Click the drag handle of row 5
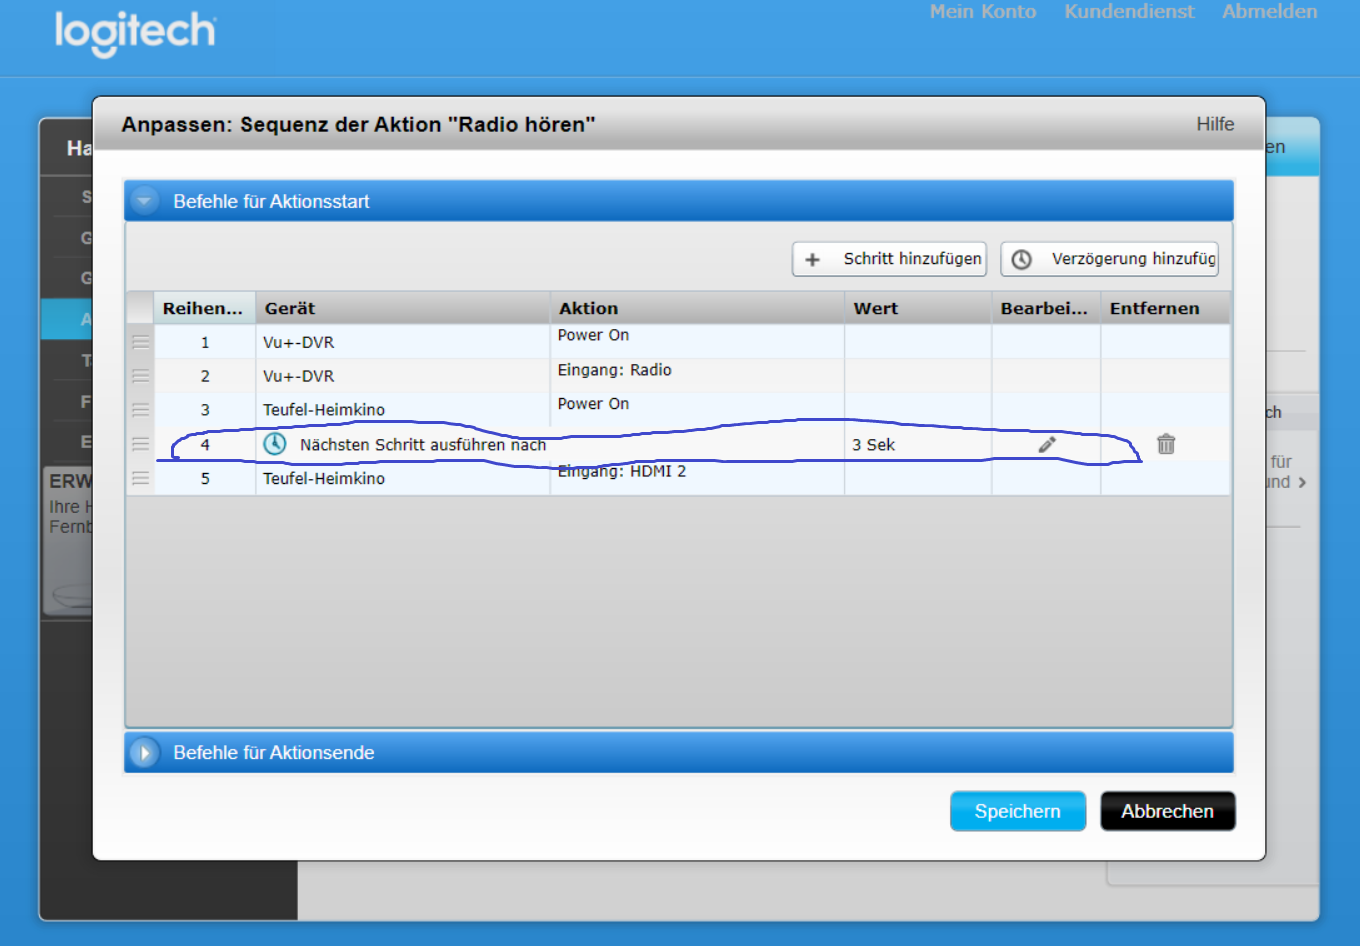The height and width of the screenshot is (946, 1360). click(141, 478)
